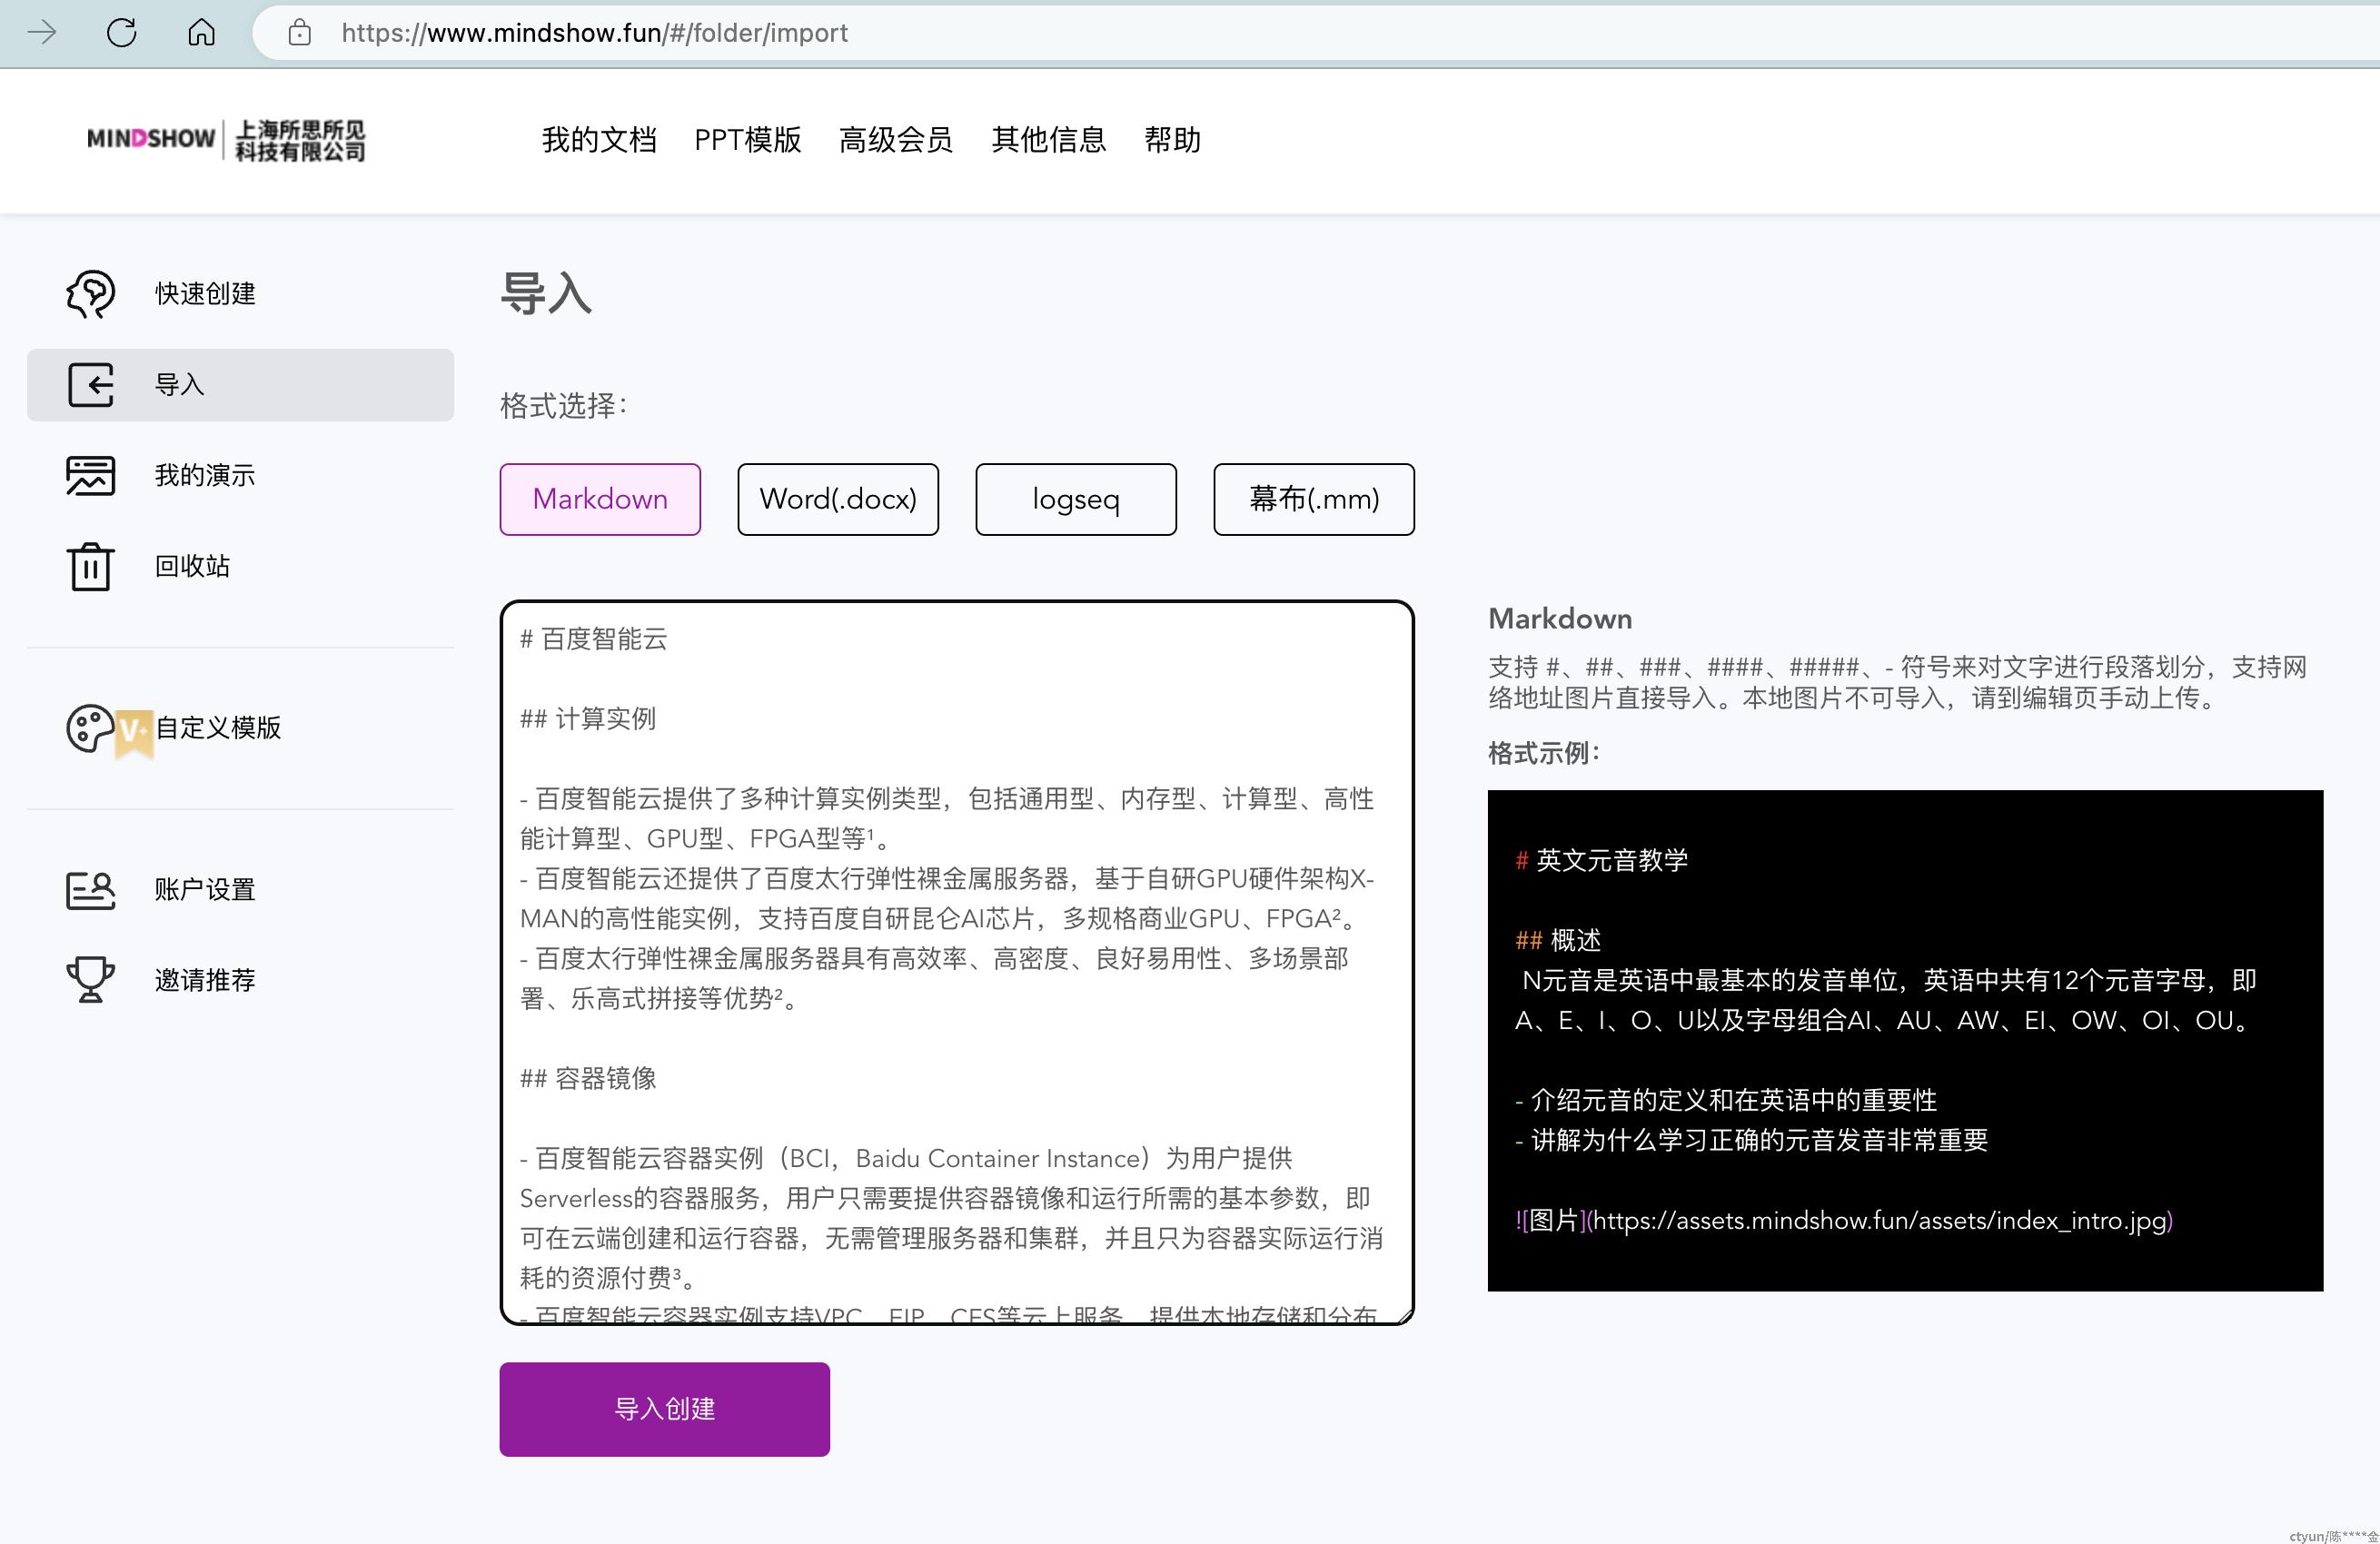The image size is (2380, 1544).
Task: Open 自定义模版 in the sidebar
Action: (x=218, y=728)
